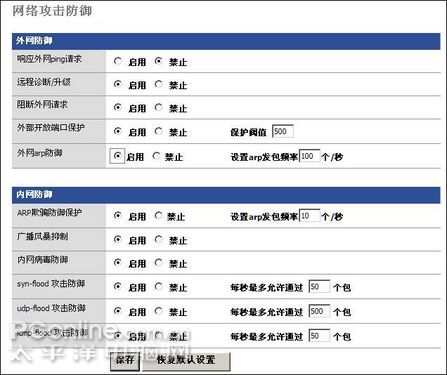Viewport: 447px width, 375px height.
Task: Select 禁止 for 外网arp防御
Action: (156, 156)
